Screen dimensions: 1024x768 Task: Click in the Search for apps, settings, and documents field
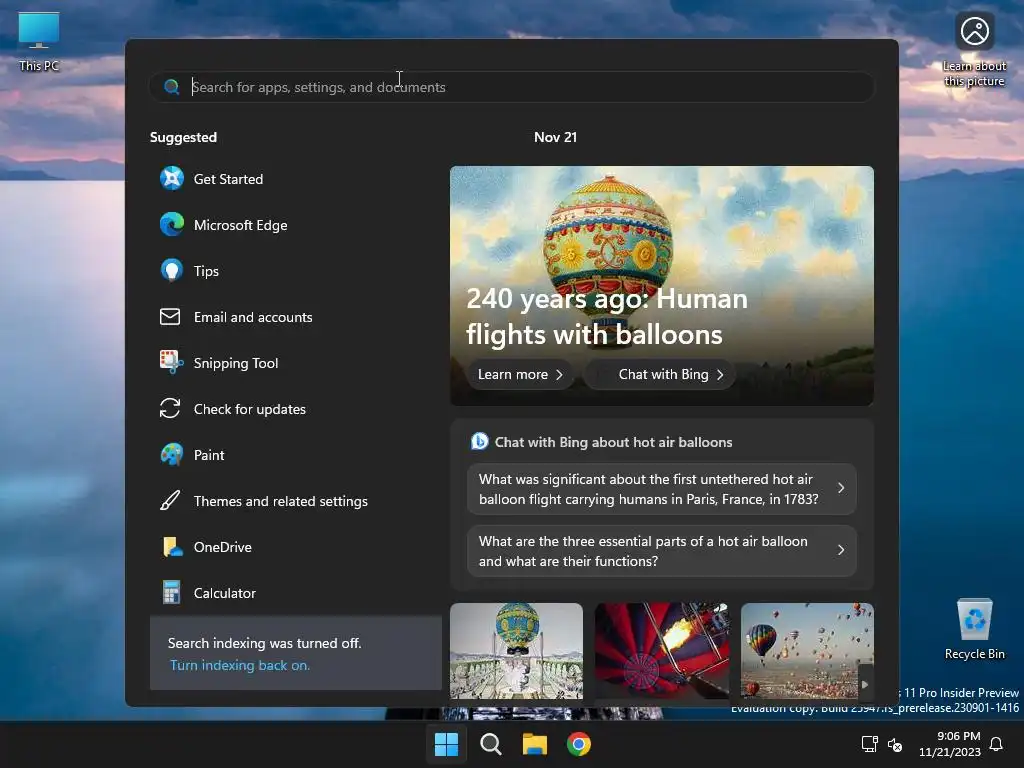click(512, 87)
